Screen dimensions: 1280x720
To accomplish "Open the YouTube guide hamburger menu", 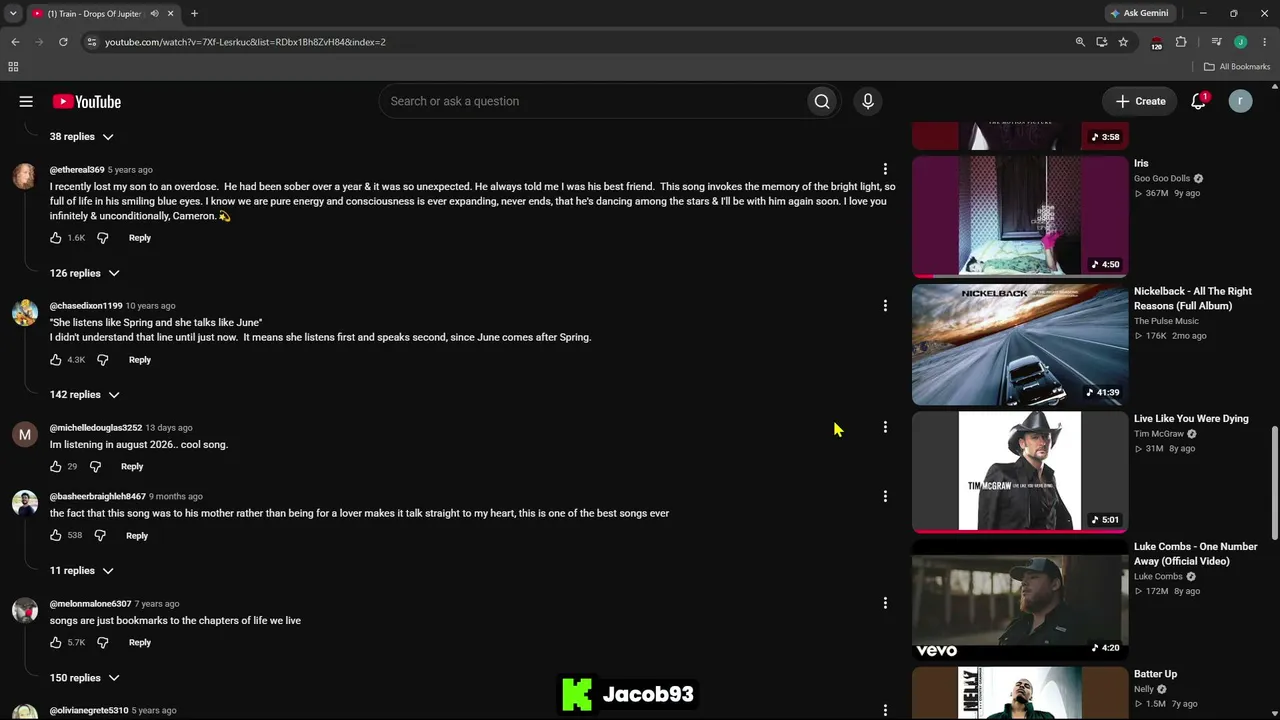I will pyautogui.click(x=26, y=101).
